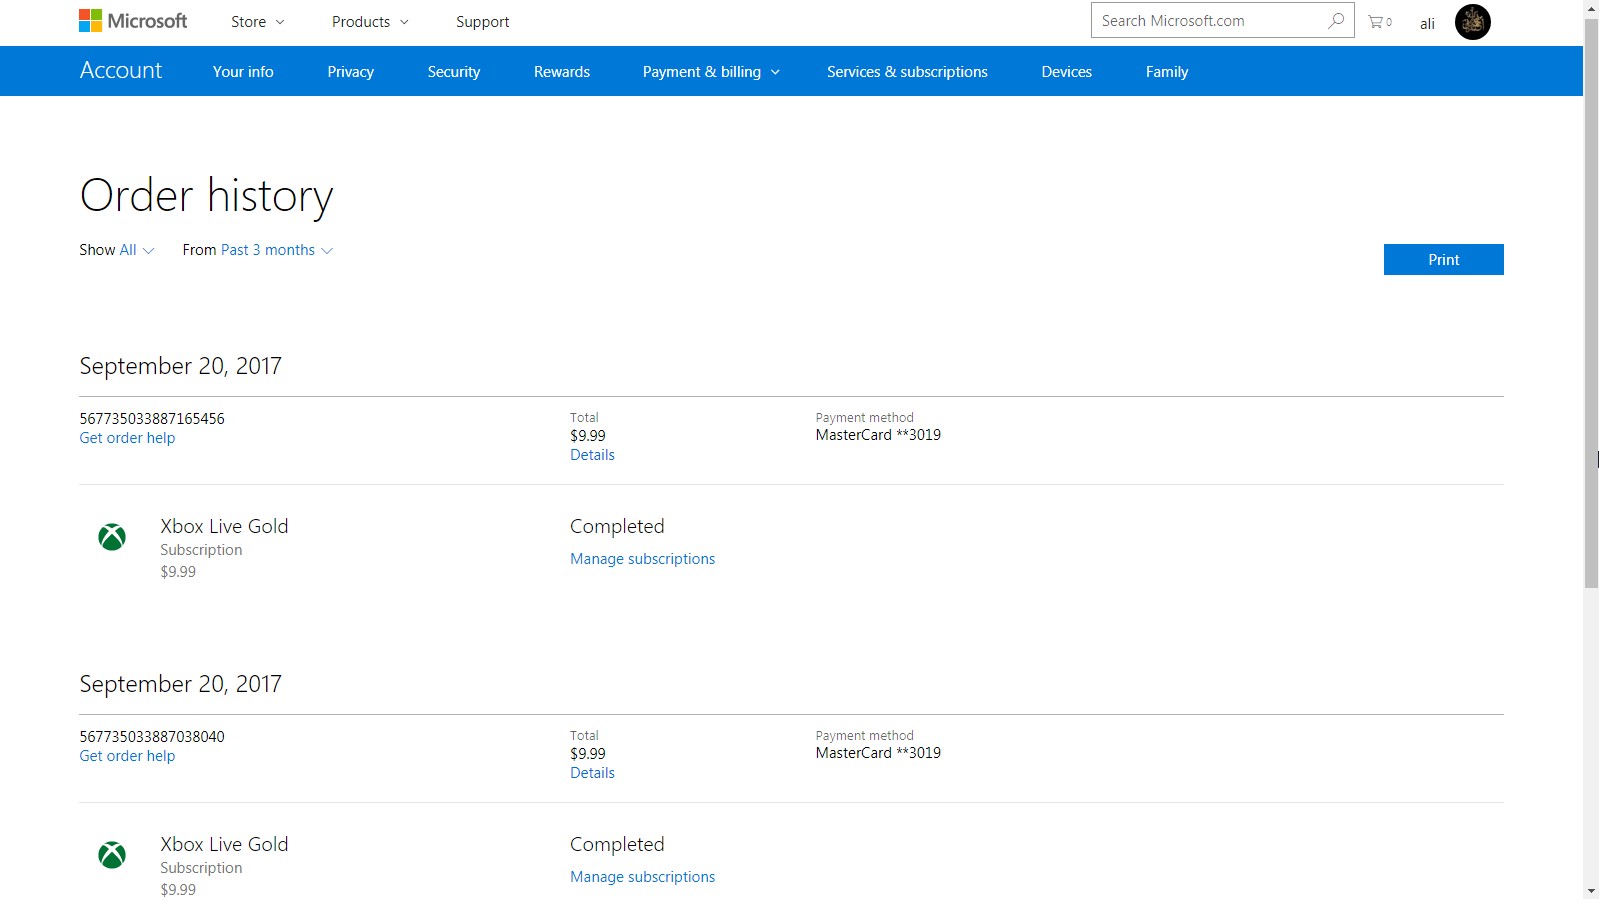Go to the Your info tab
Viewport: 1599px width, 899px height.
[243, 72]
